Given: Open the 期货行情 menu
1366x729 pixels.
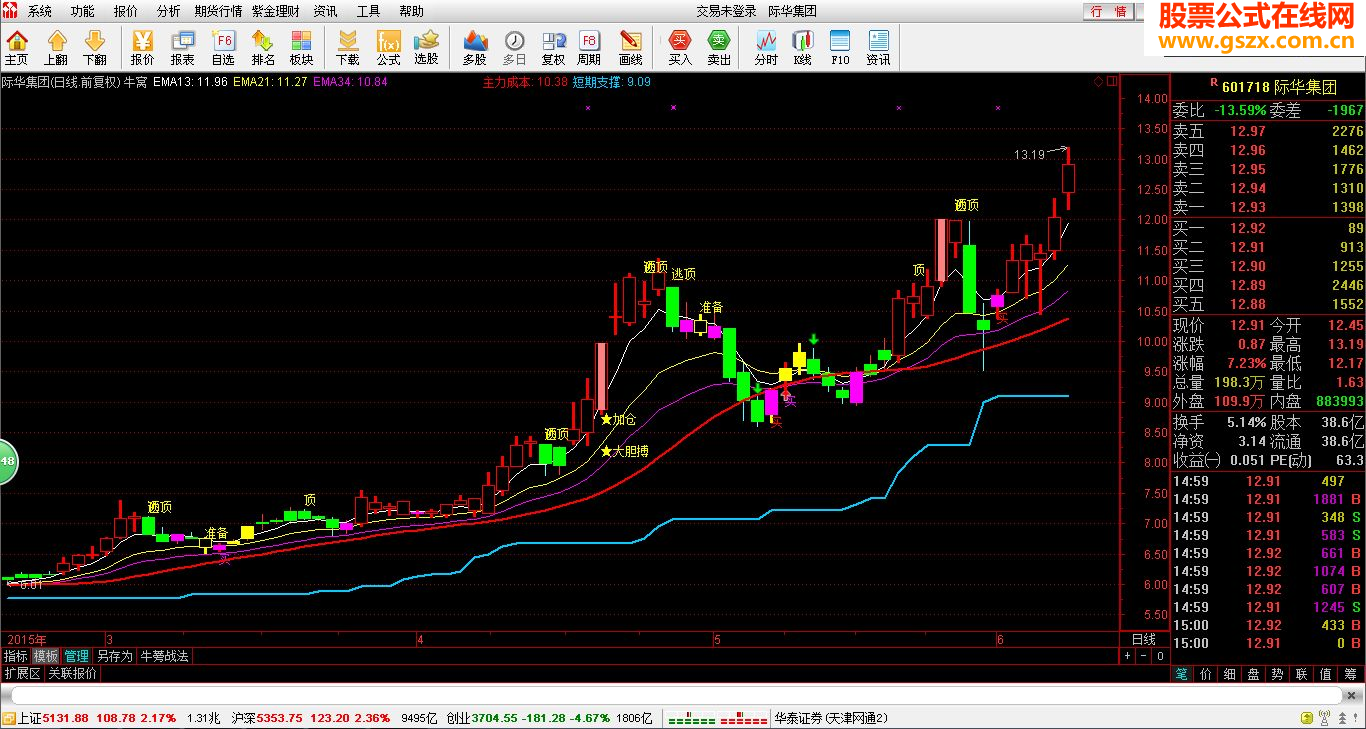Looking at the screenshot, I should coord(218,11).
